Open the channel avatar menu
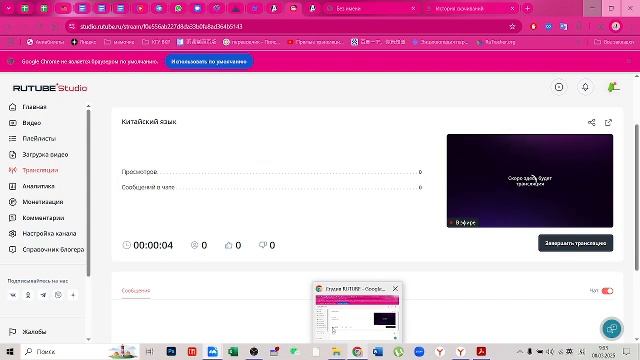This screenshot has height=360, width=640. click(x=613, y=87)
